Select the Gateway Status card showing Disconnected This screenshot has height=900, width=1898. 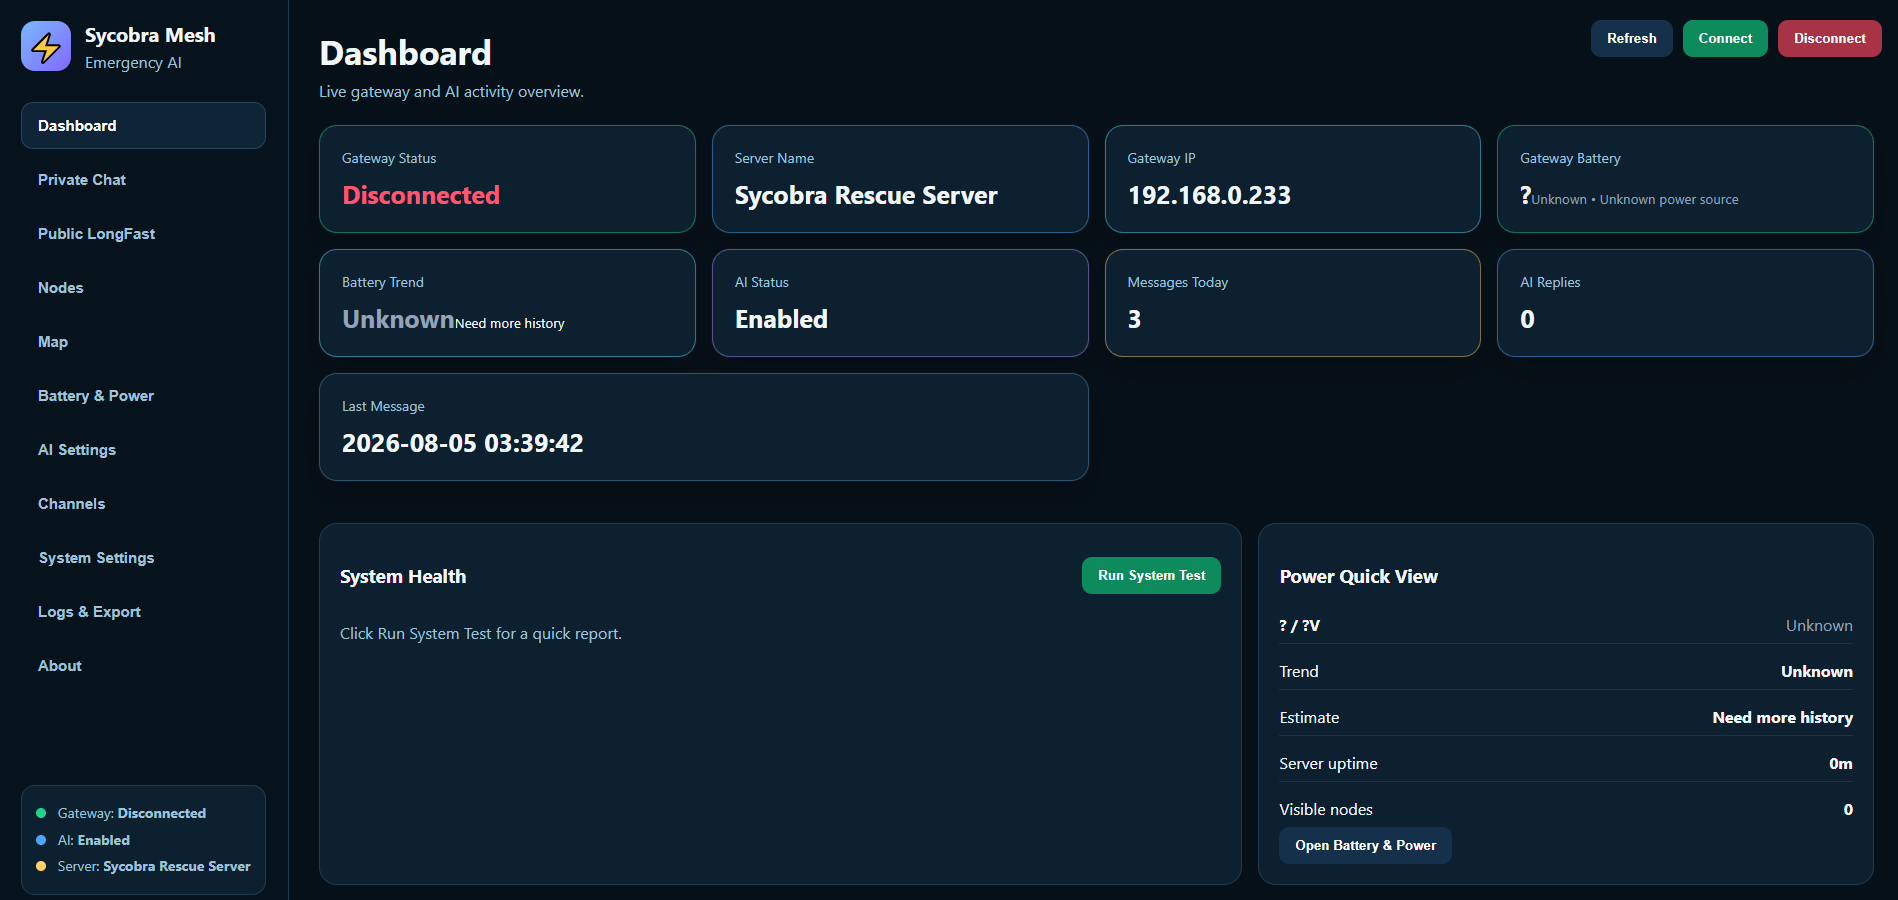[507, 179]
